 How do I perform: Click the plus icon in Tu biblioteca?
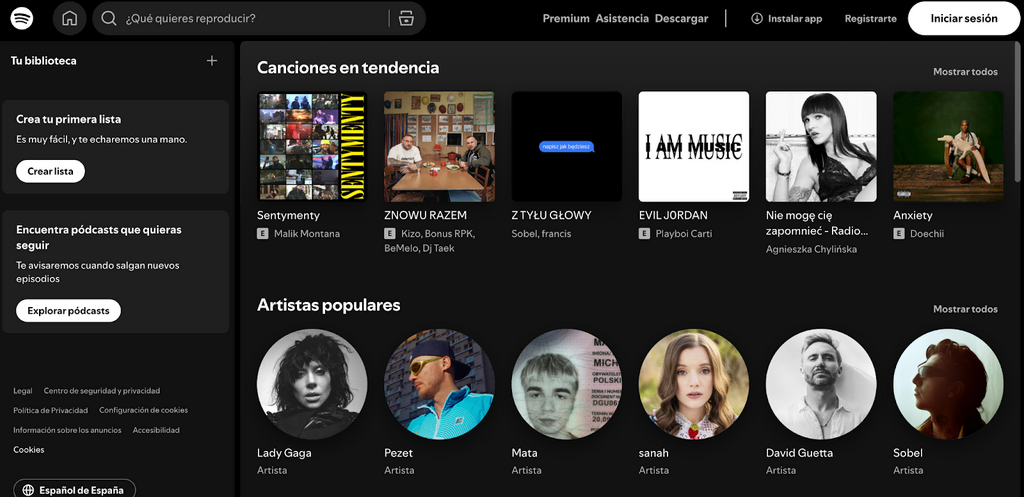tap(211, 61)
